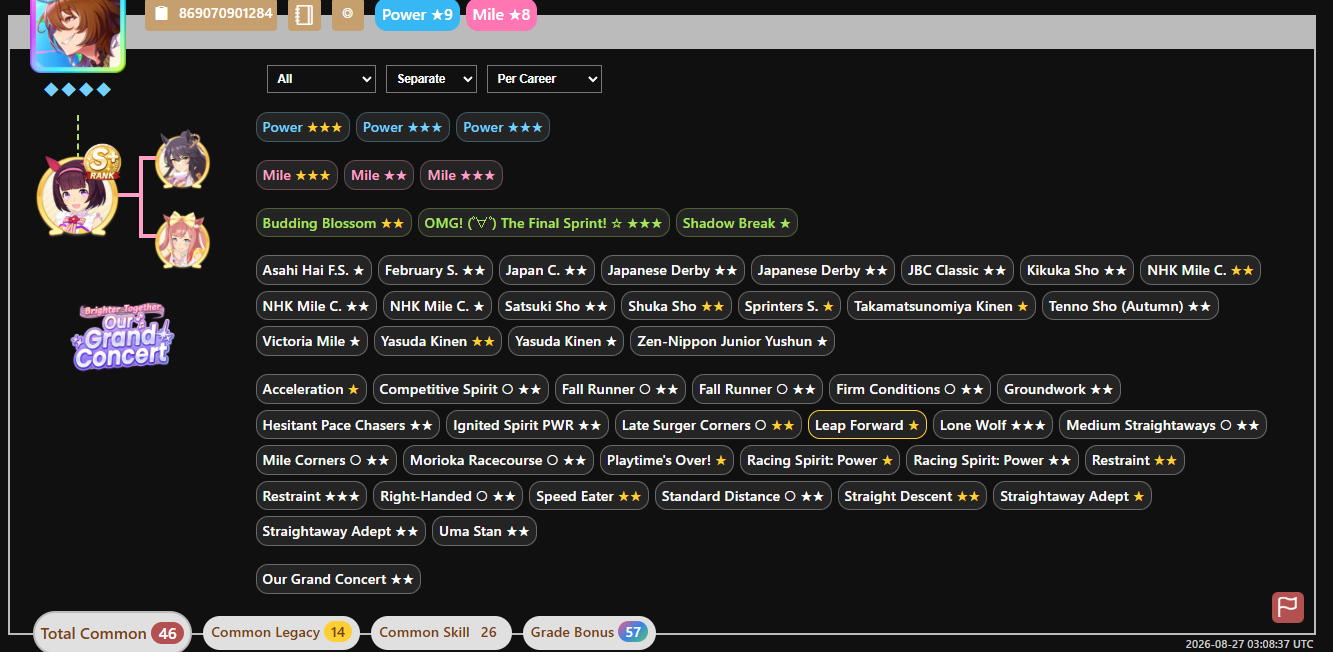Viewport: 1333px width, 652px height.
Task: Select the Firm Conditions skill chip
Action: click(x=910, y=389)
